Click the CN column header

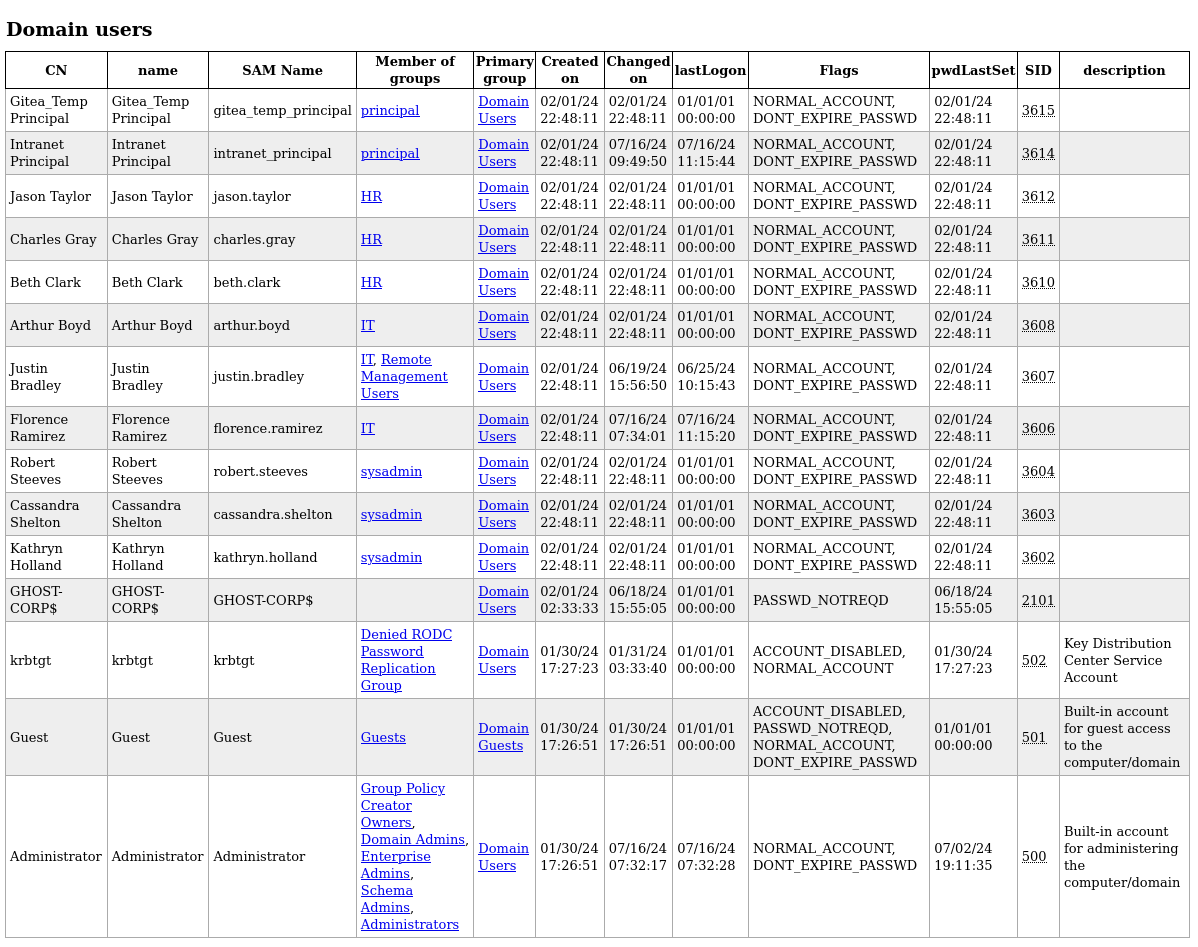click(56, 70)
